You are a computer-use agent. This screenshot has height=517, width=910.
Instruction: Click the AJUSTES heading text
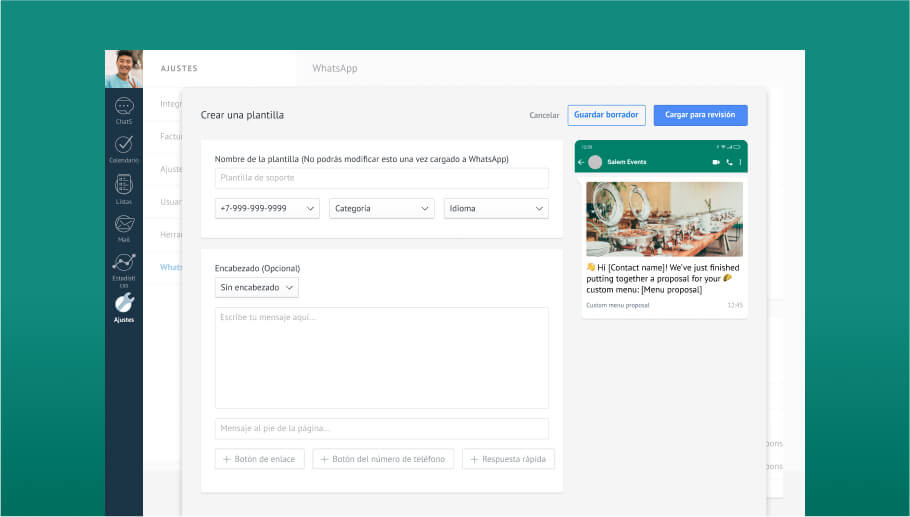click(179, 68)
